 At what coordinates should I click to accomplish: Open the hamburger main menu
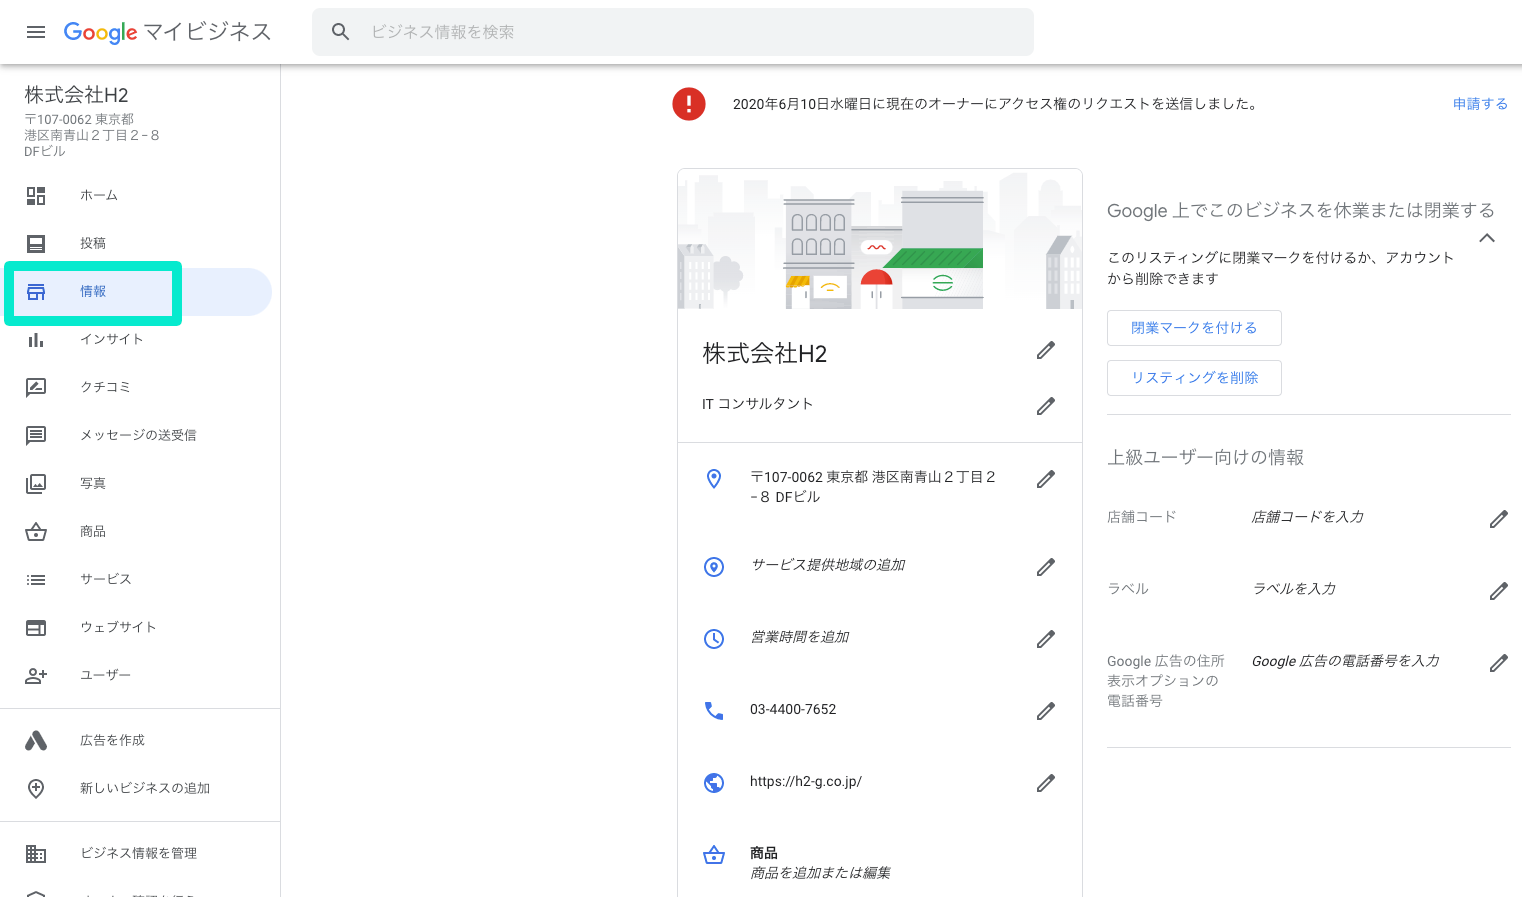pyautogui.click(x=36, y=32)
